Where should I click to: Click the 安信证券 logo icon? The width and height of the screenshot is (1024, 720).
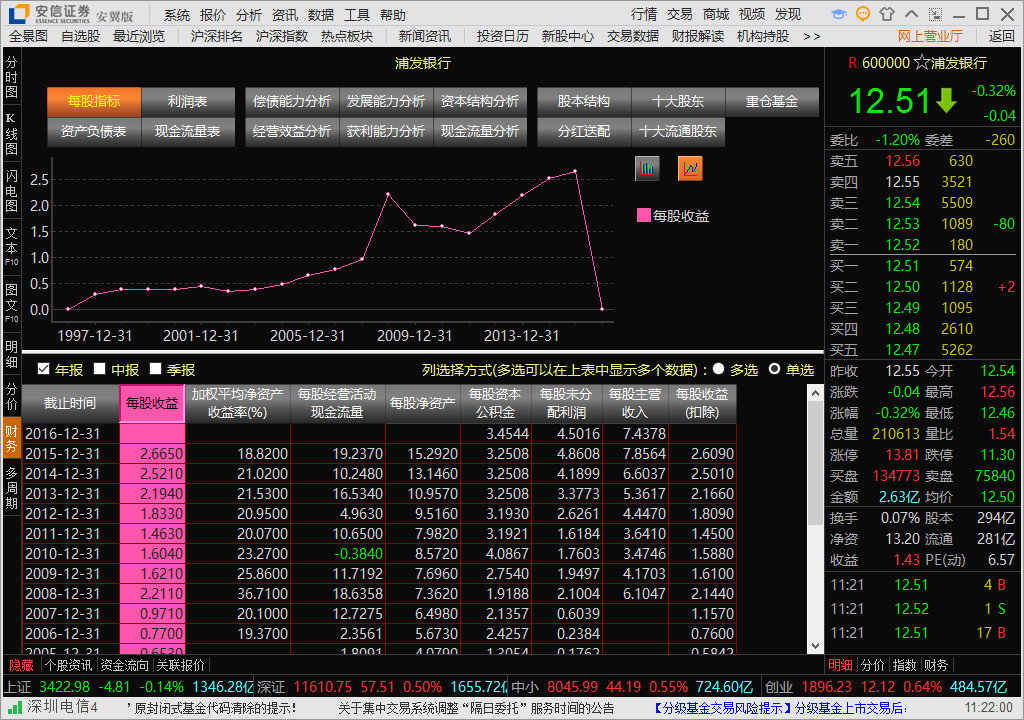pos(19,14)
